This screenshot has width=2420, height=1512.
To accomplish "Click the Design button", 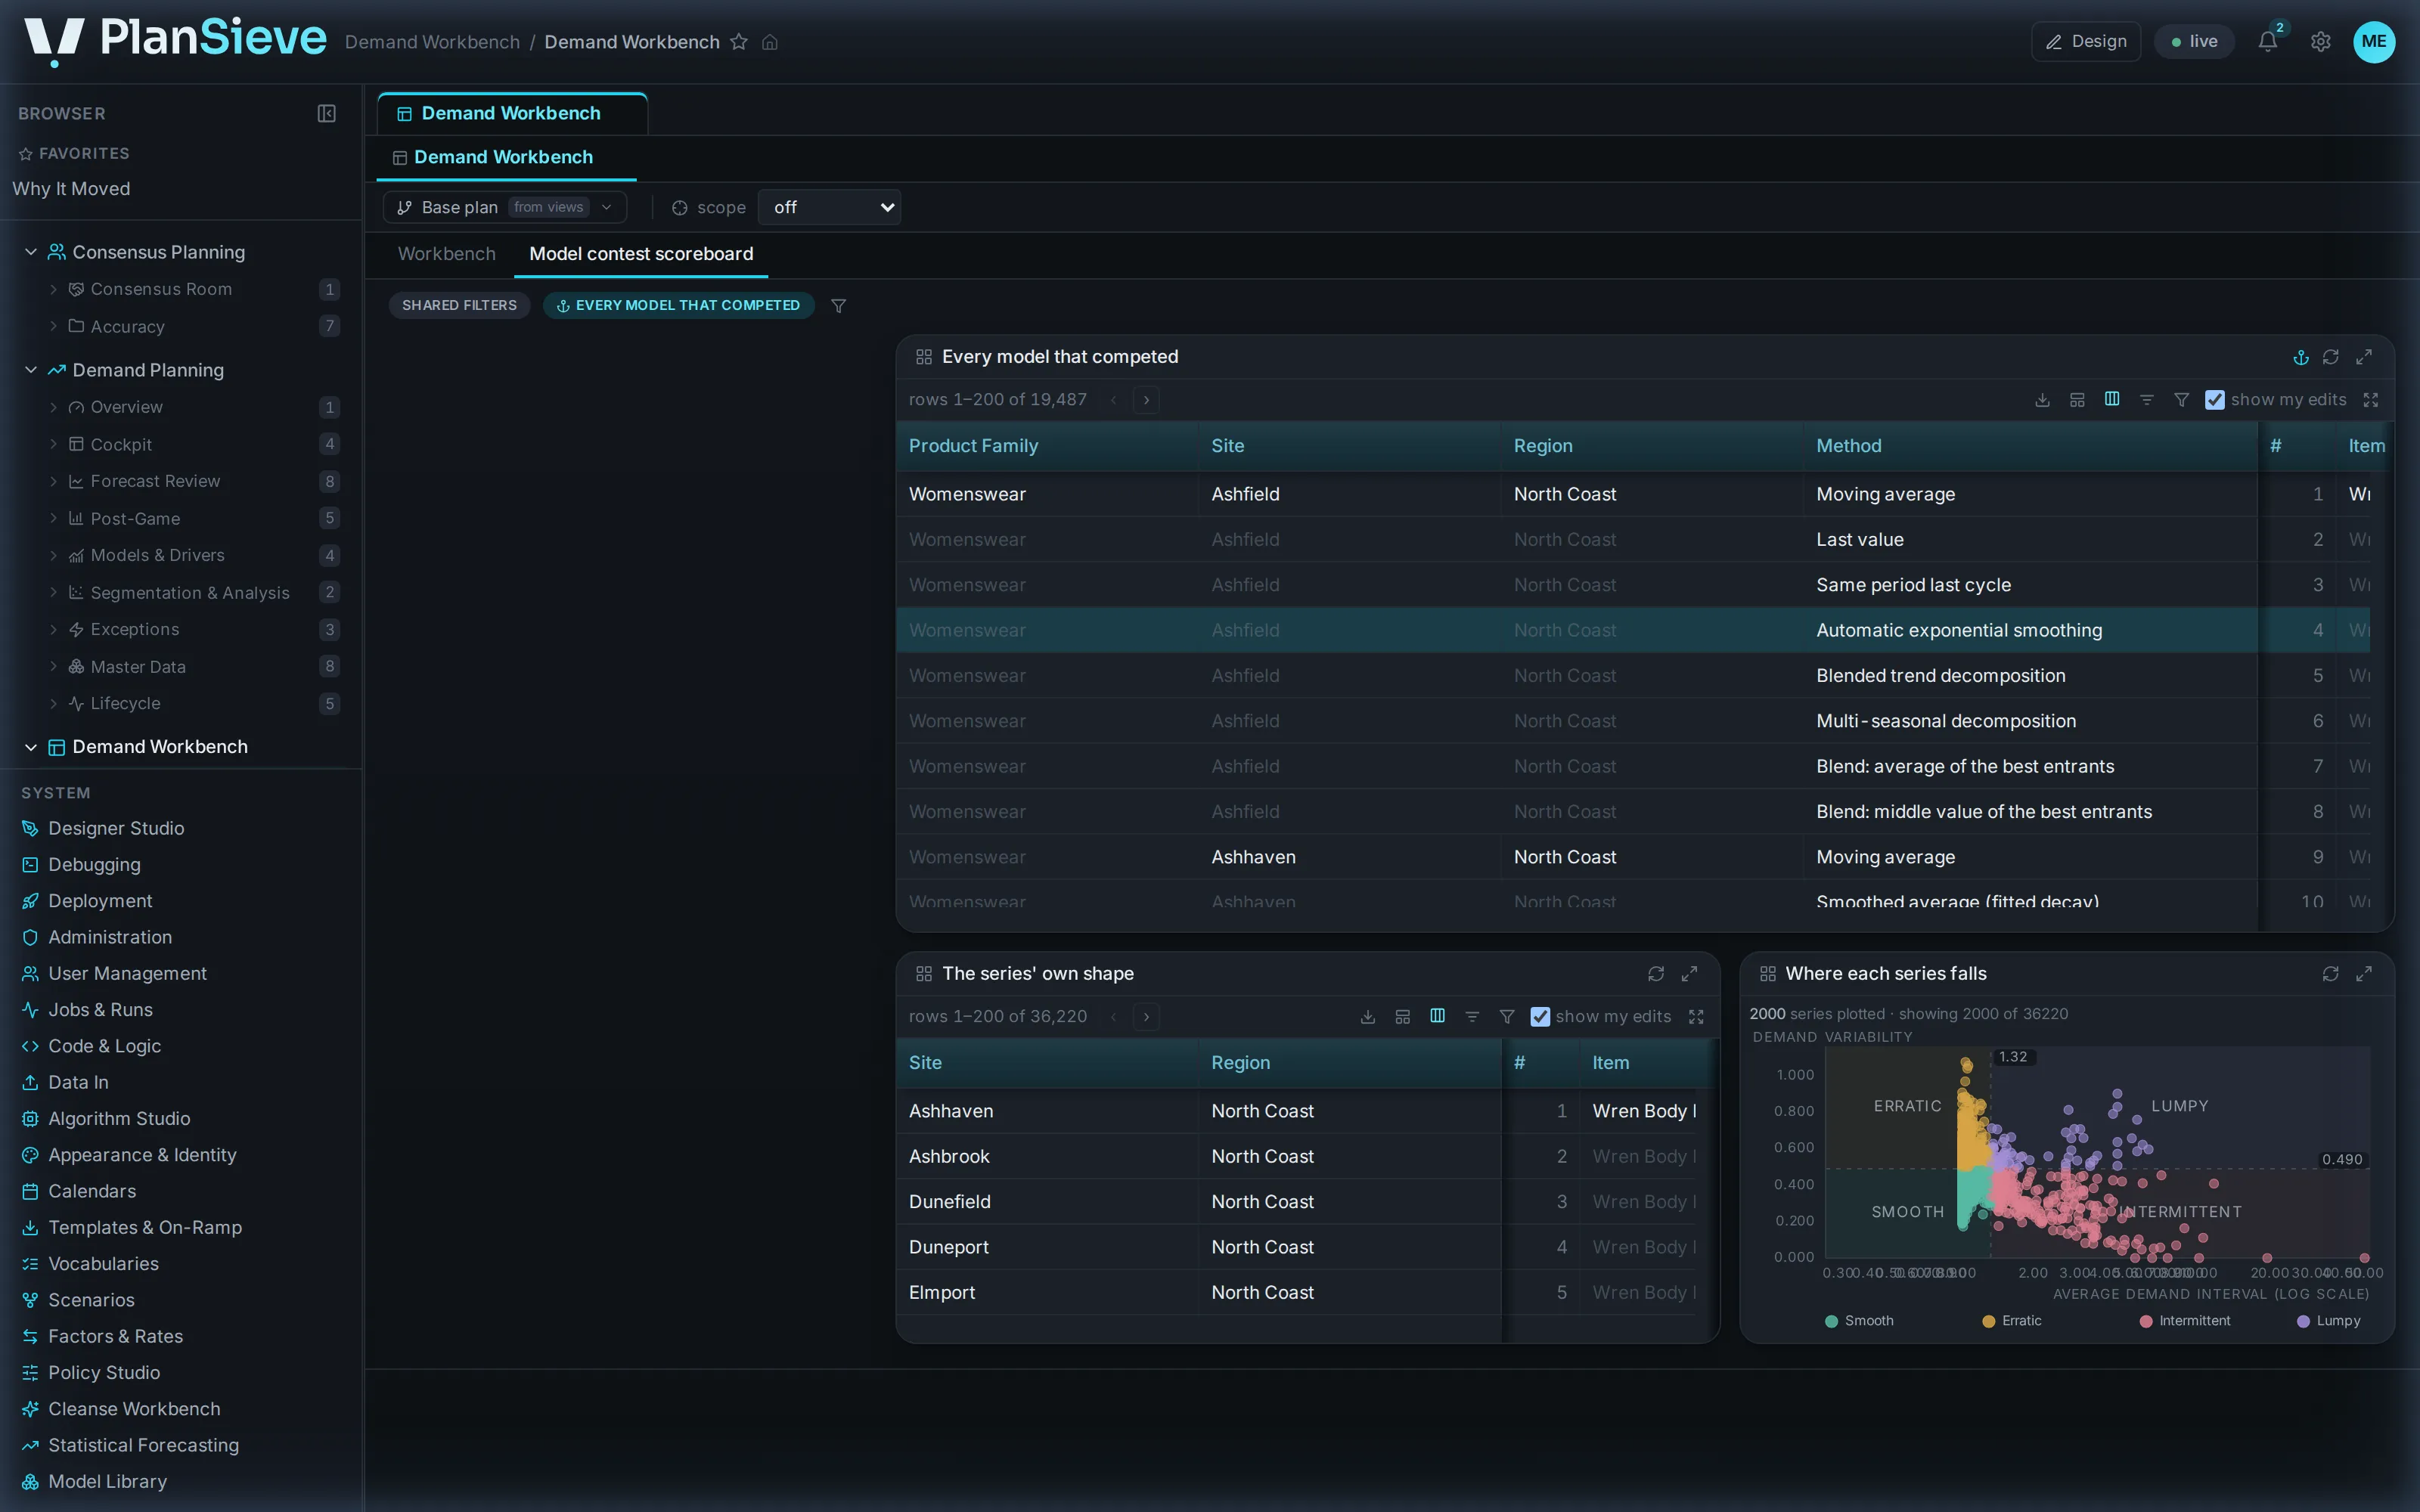I will [x=2085, y=42].
